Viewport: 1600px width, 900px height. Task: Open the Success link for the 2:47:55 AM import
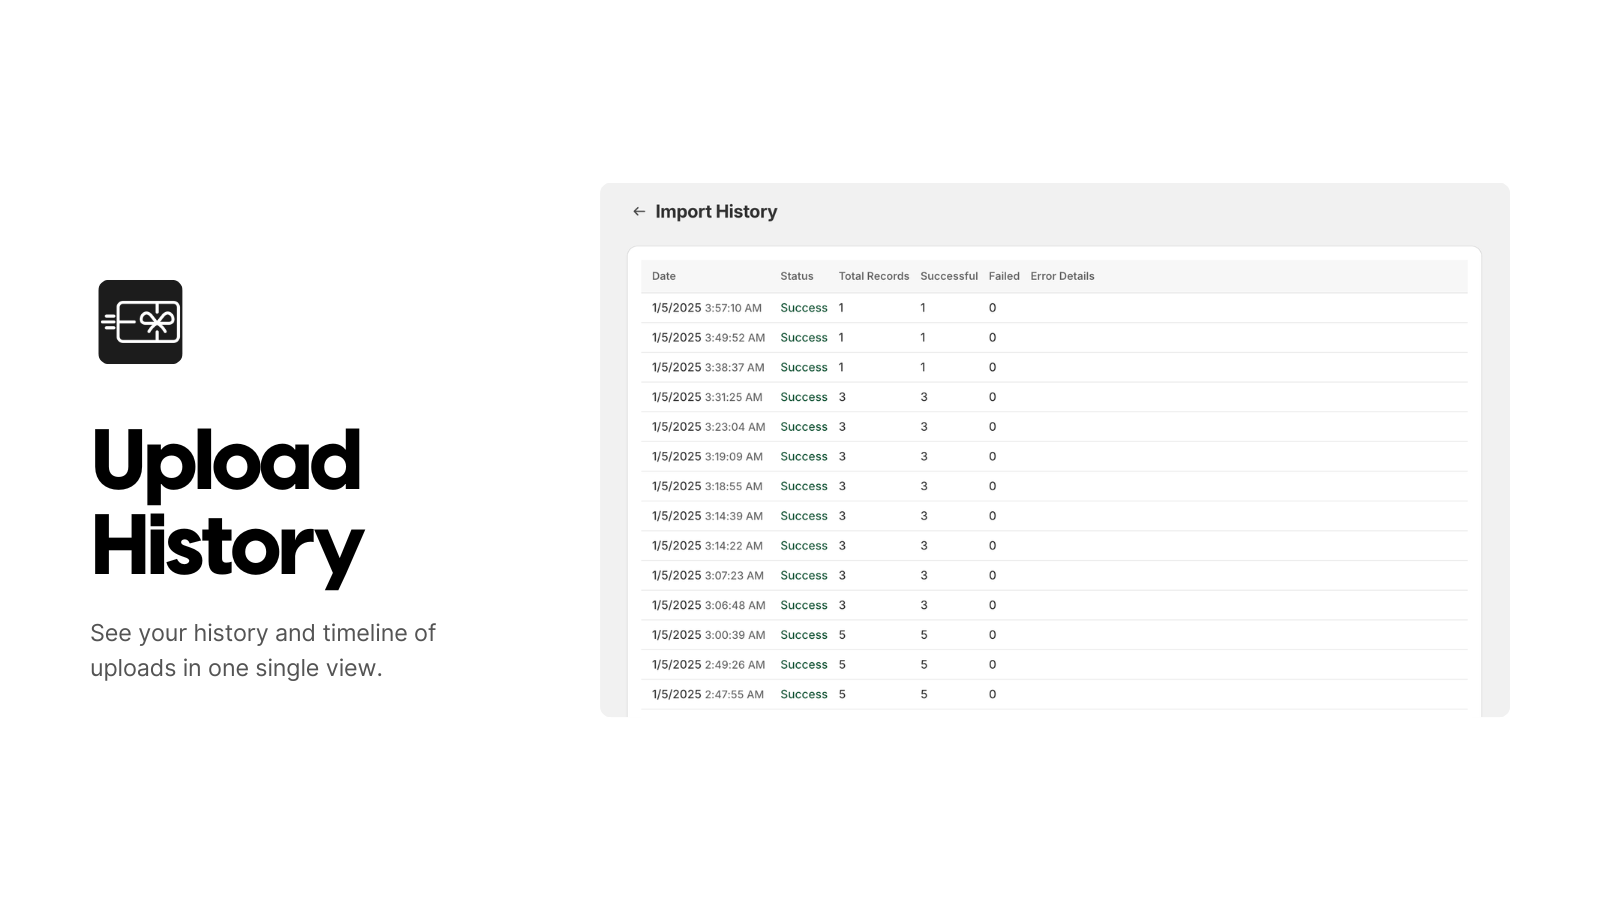[x=804, y=694]
